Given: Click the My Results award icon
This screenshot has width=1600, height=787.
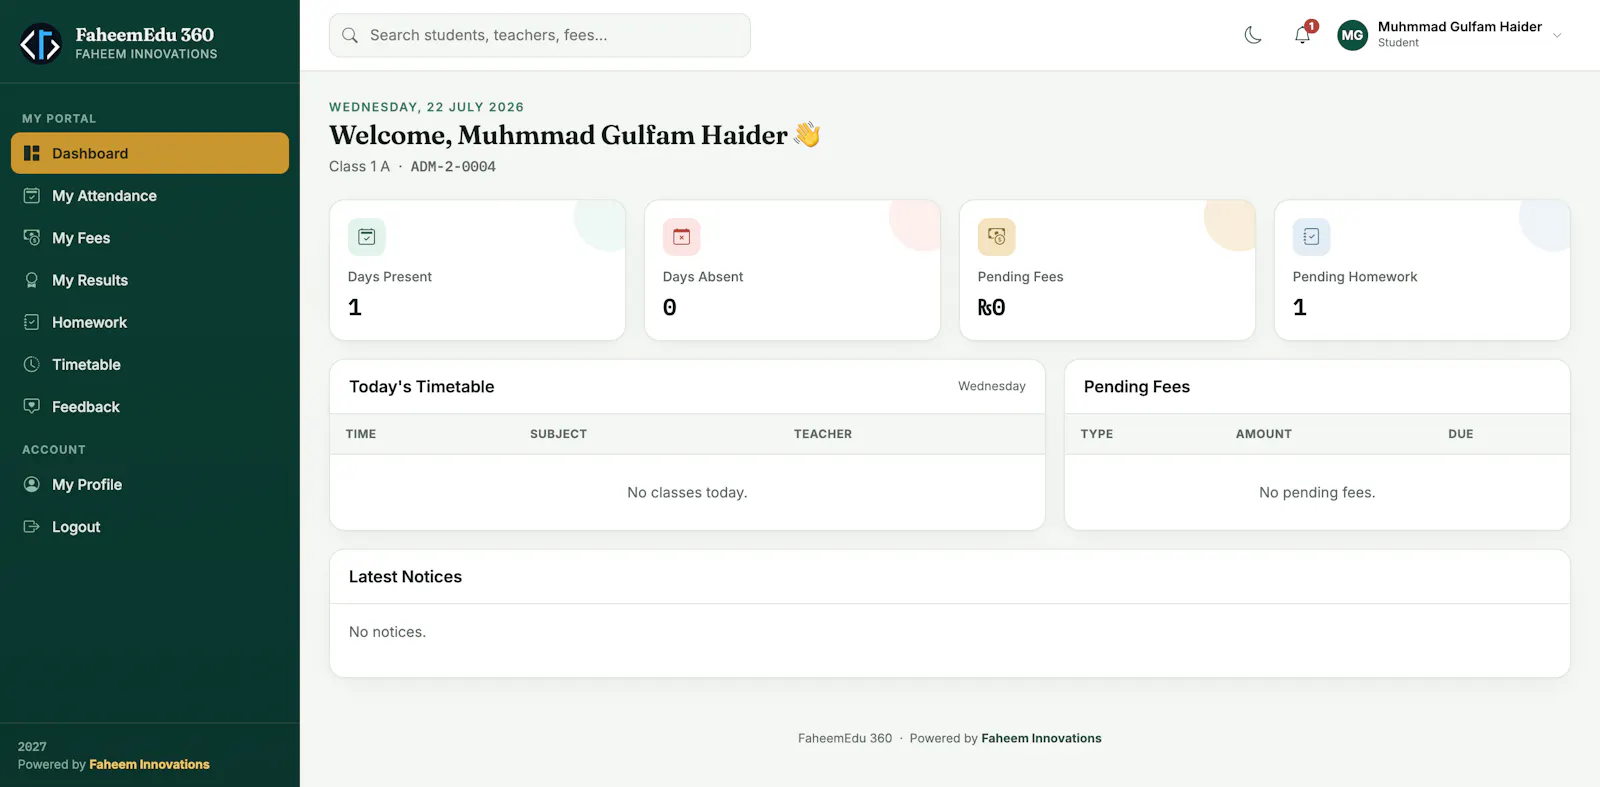Looking at the screenshot, I should tap(32, 280).
